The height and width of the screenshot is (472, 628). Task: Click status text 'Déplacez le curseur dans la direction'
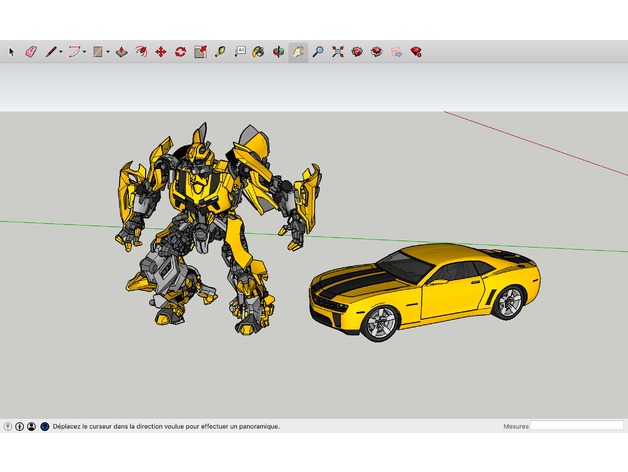point(109,426)
